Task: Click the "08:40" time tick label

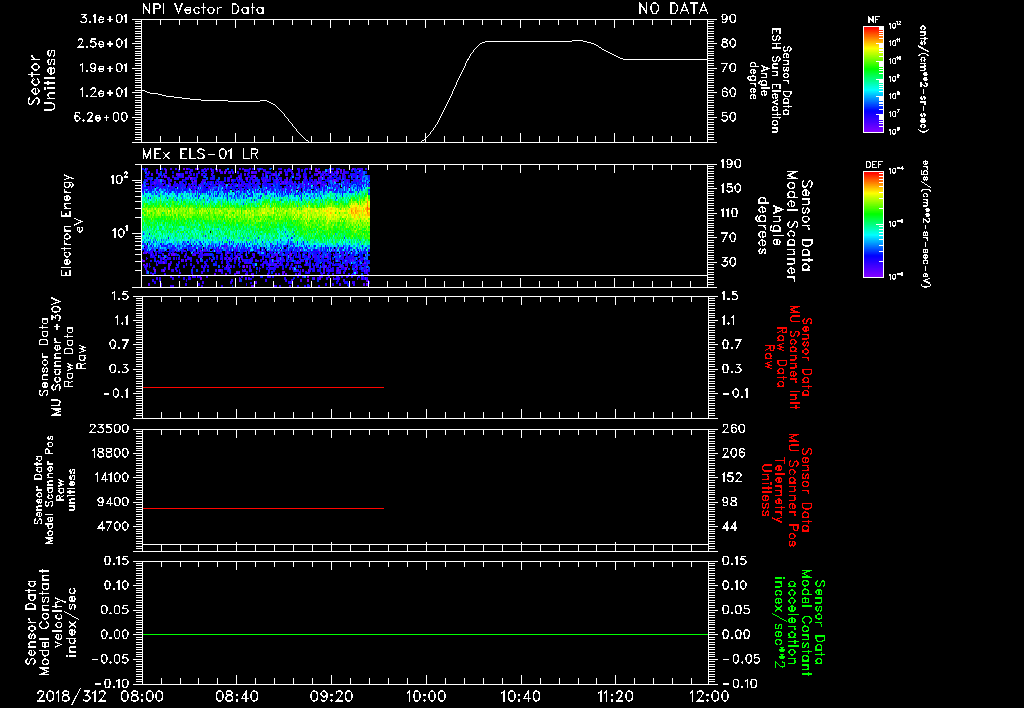Action: click(x=236, y=696)
